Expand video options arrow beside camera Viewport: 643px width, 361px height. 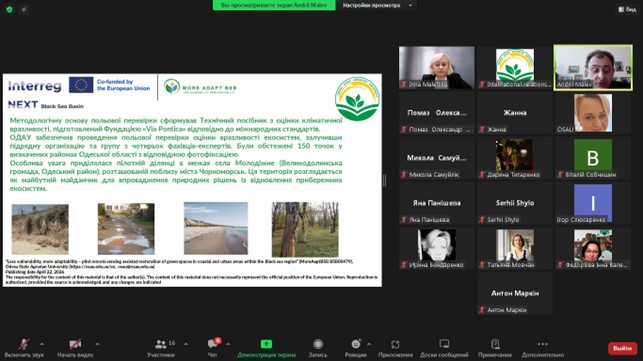97,344
